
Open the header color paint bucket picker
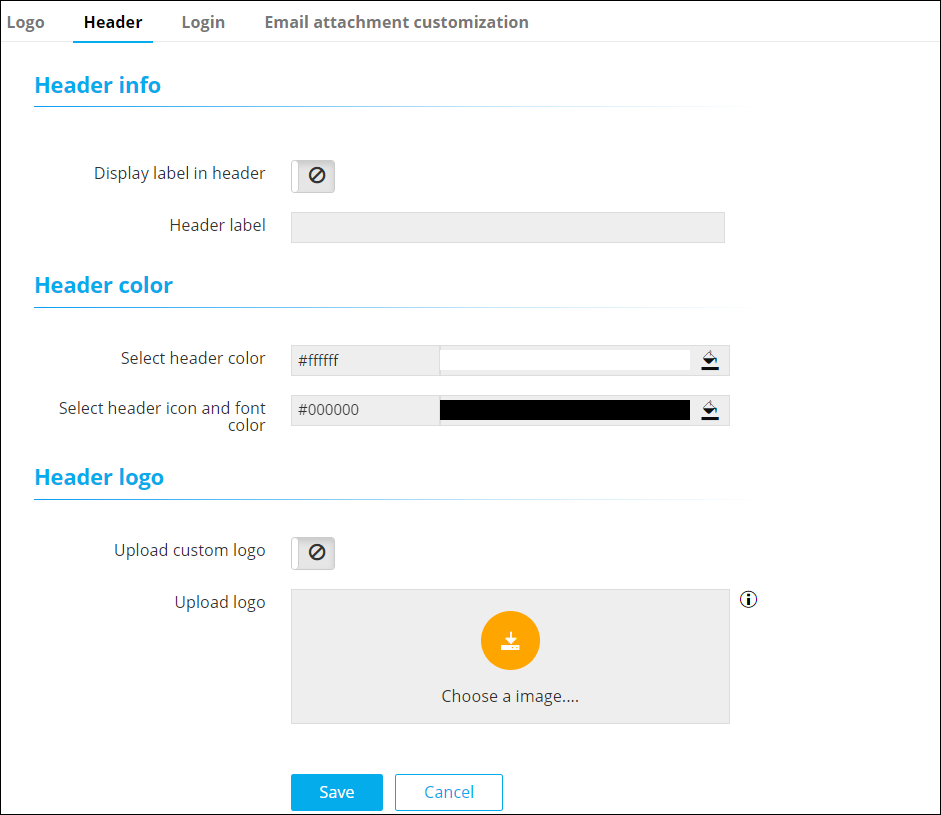click(710, 360)
